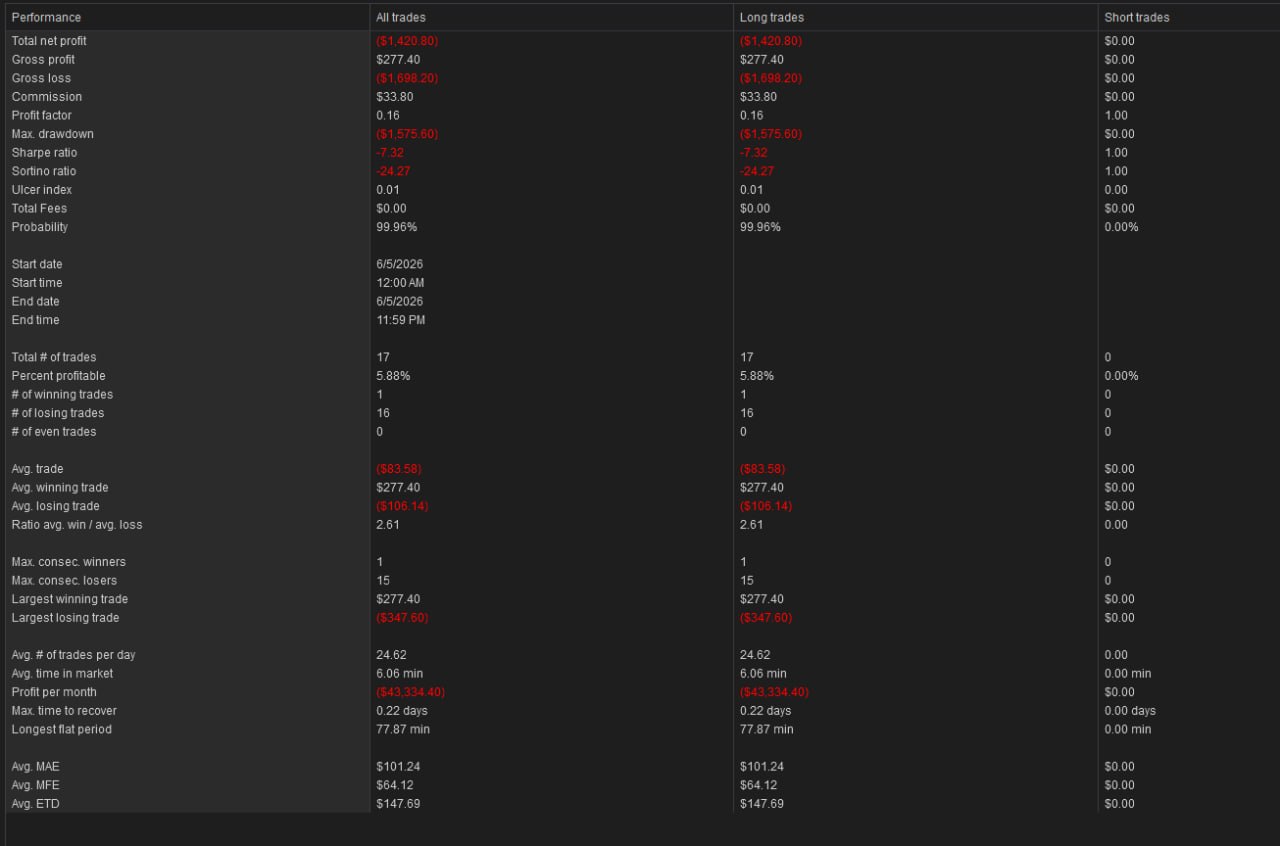Click All trades Largest losing trade ($347.60)

[402, 618]
